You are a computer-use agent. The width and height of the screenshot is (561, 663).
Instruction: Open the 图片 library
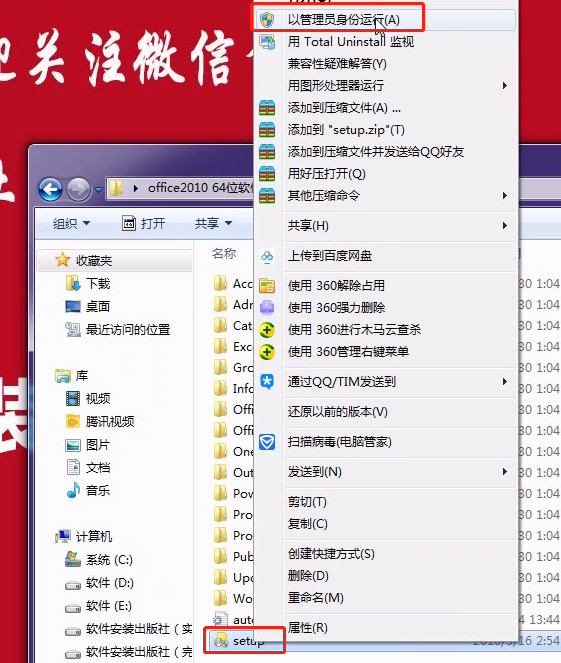(88, 445)
